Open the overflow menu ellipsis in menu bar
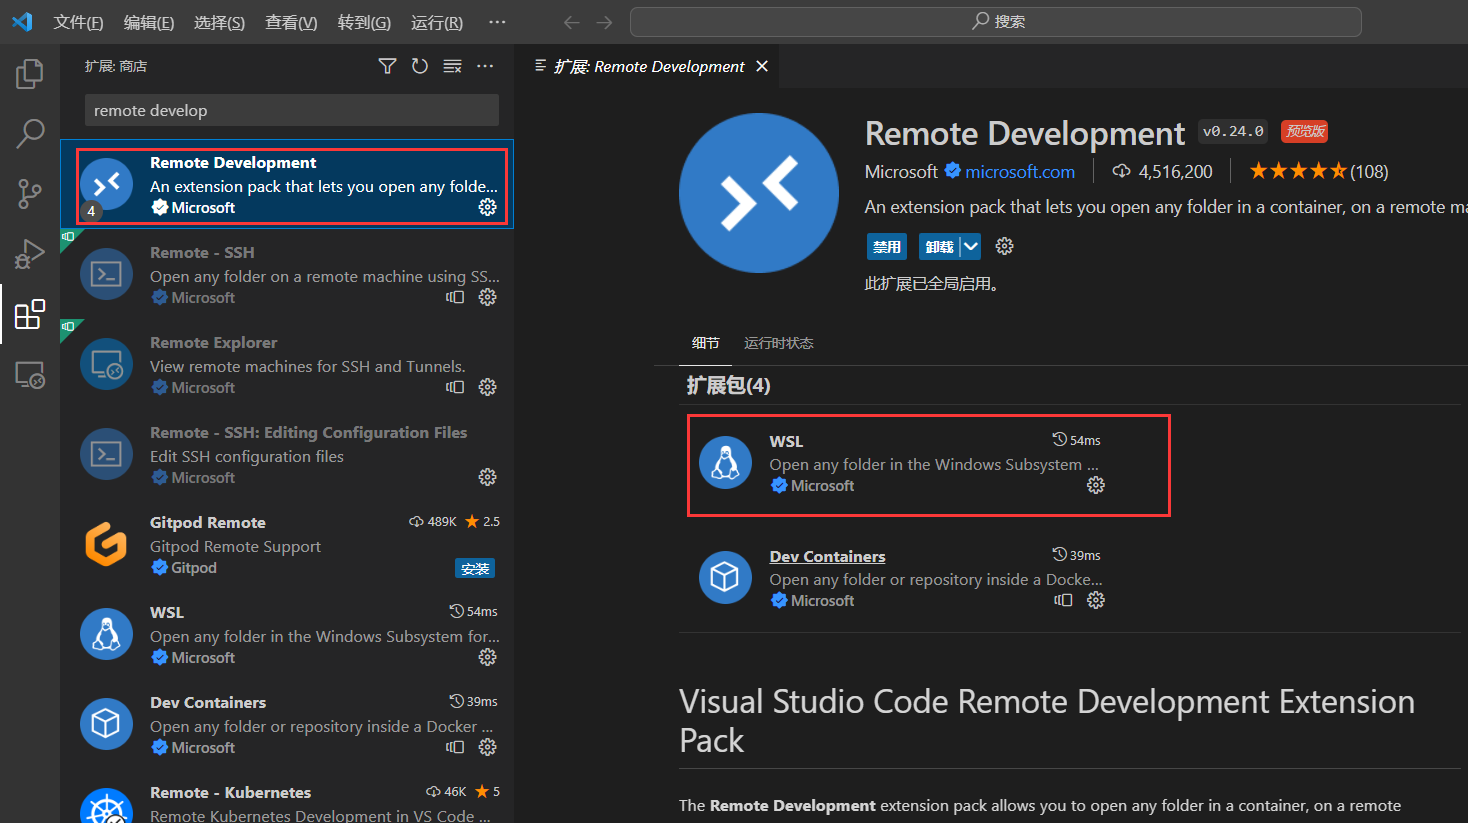1468x823 pixels. (x=497, y=22)
